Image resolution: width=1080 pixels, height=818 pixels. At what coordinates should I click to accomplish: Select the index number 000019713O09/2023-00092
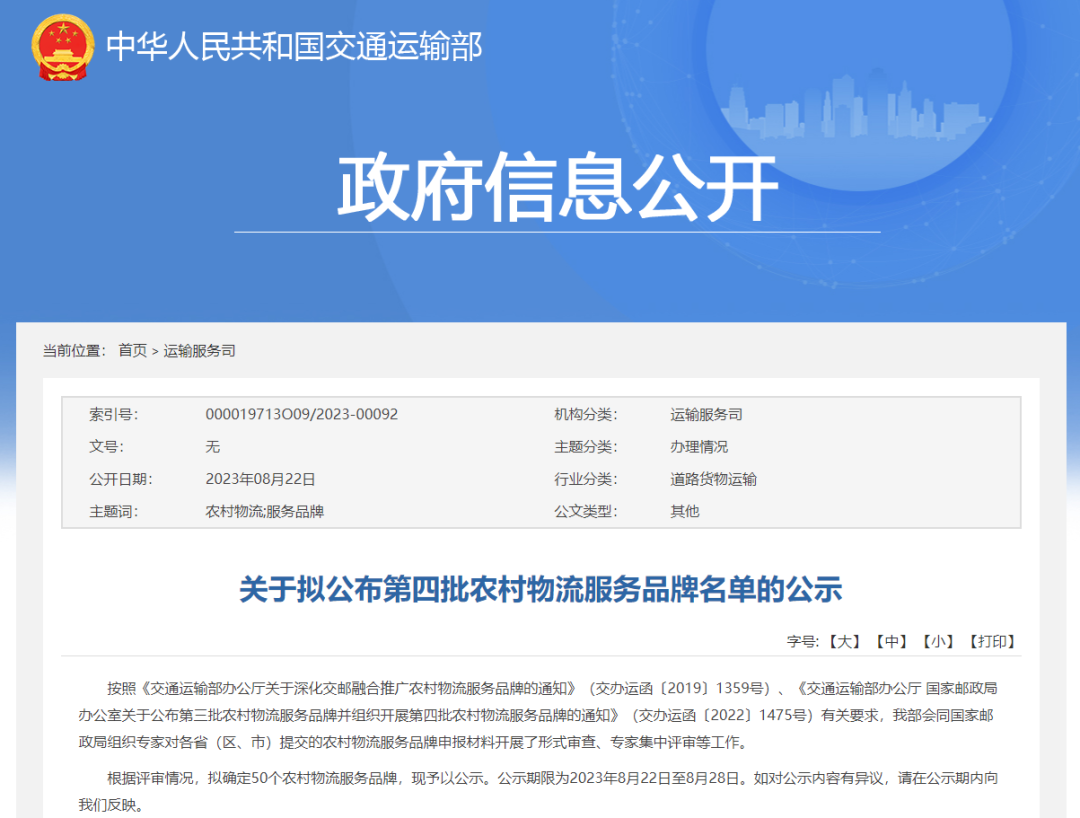(302, 415)
